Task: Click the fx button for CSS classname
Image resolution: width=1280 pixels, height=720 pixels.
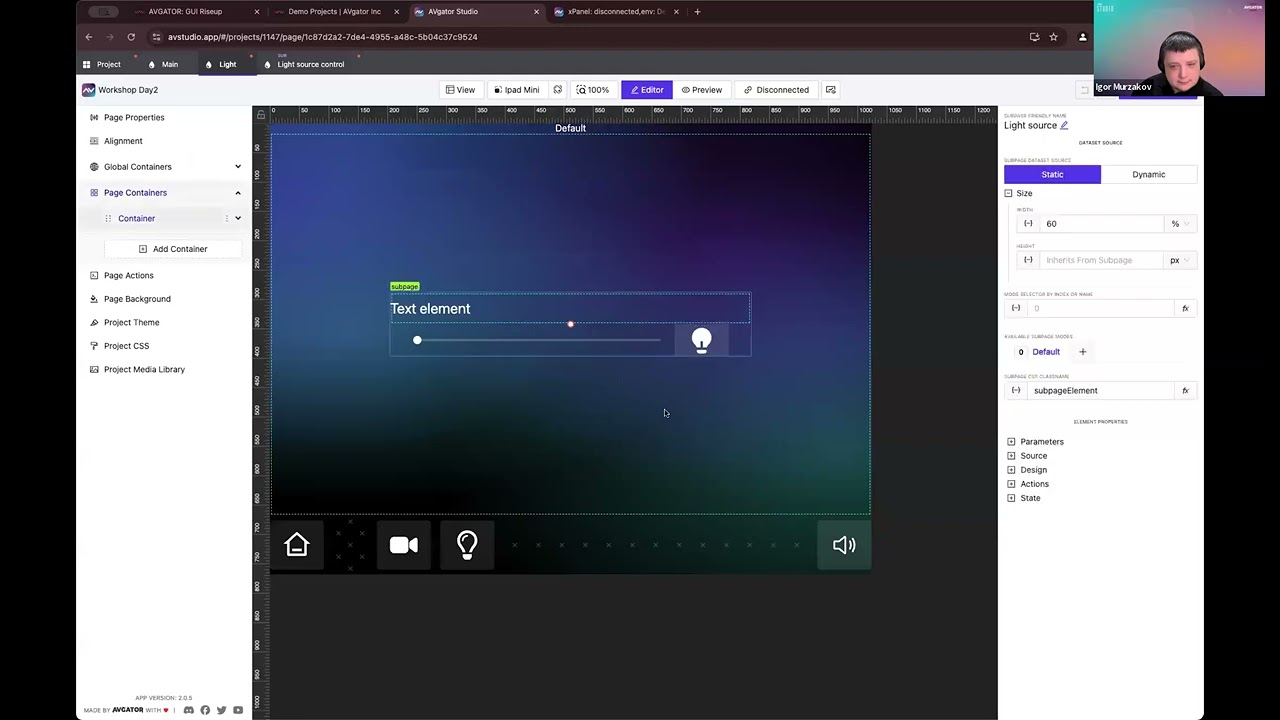Action: pos(1185,391)
